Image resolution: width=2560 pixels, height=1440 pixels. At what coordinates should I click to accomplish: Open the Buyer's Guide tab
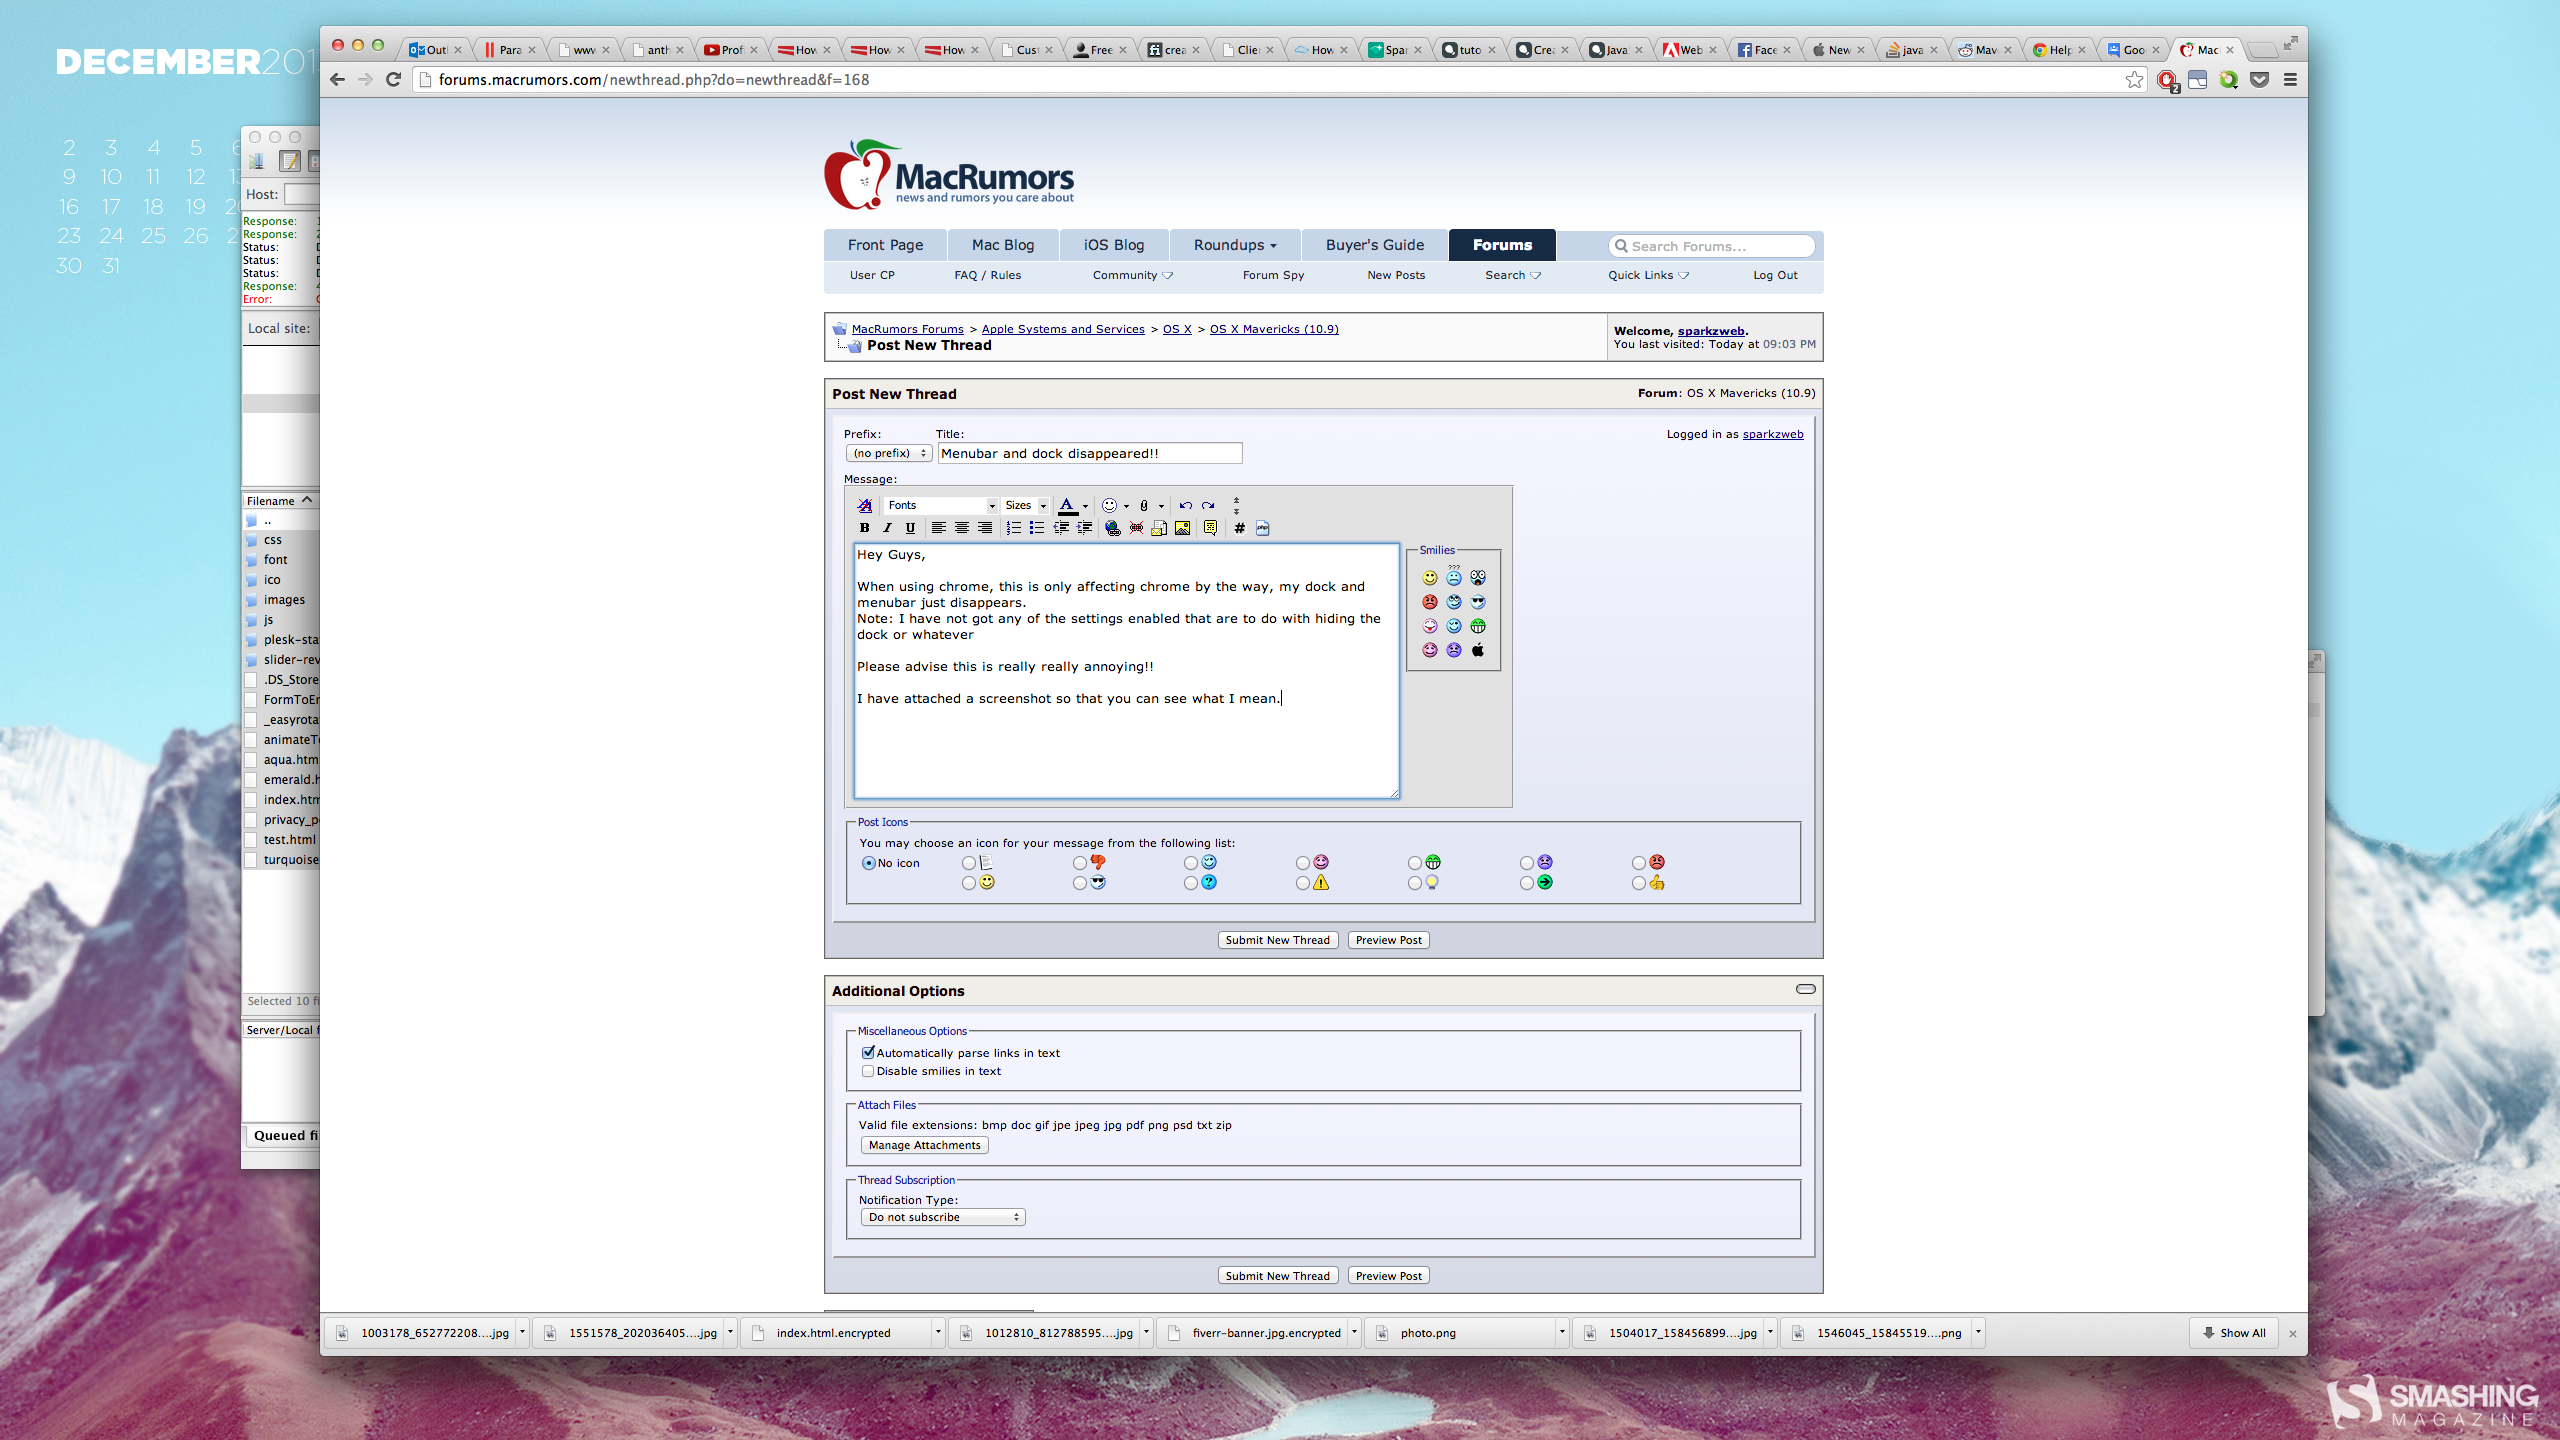pos(1374,245)
